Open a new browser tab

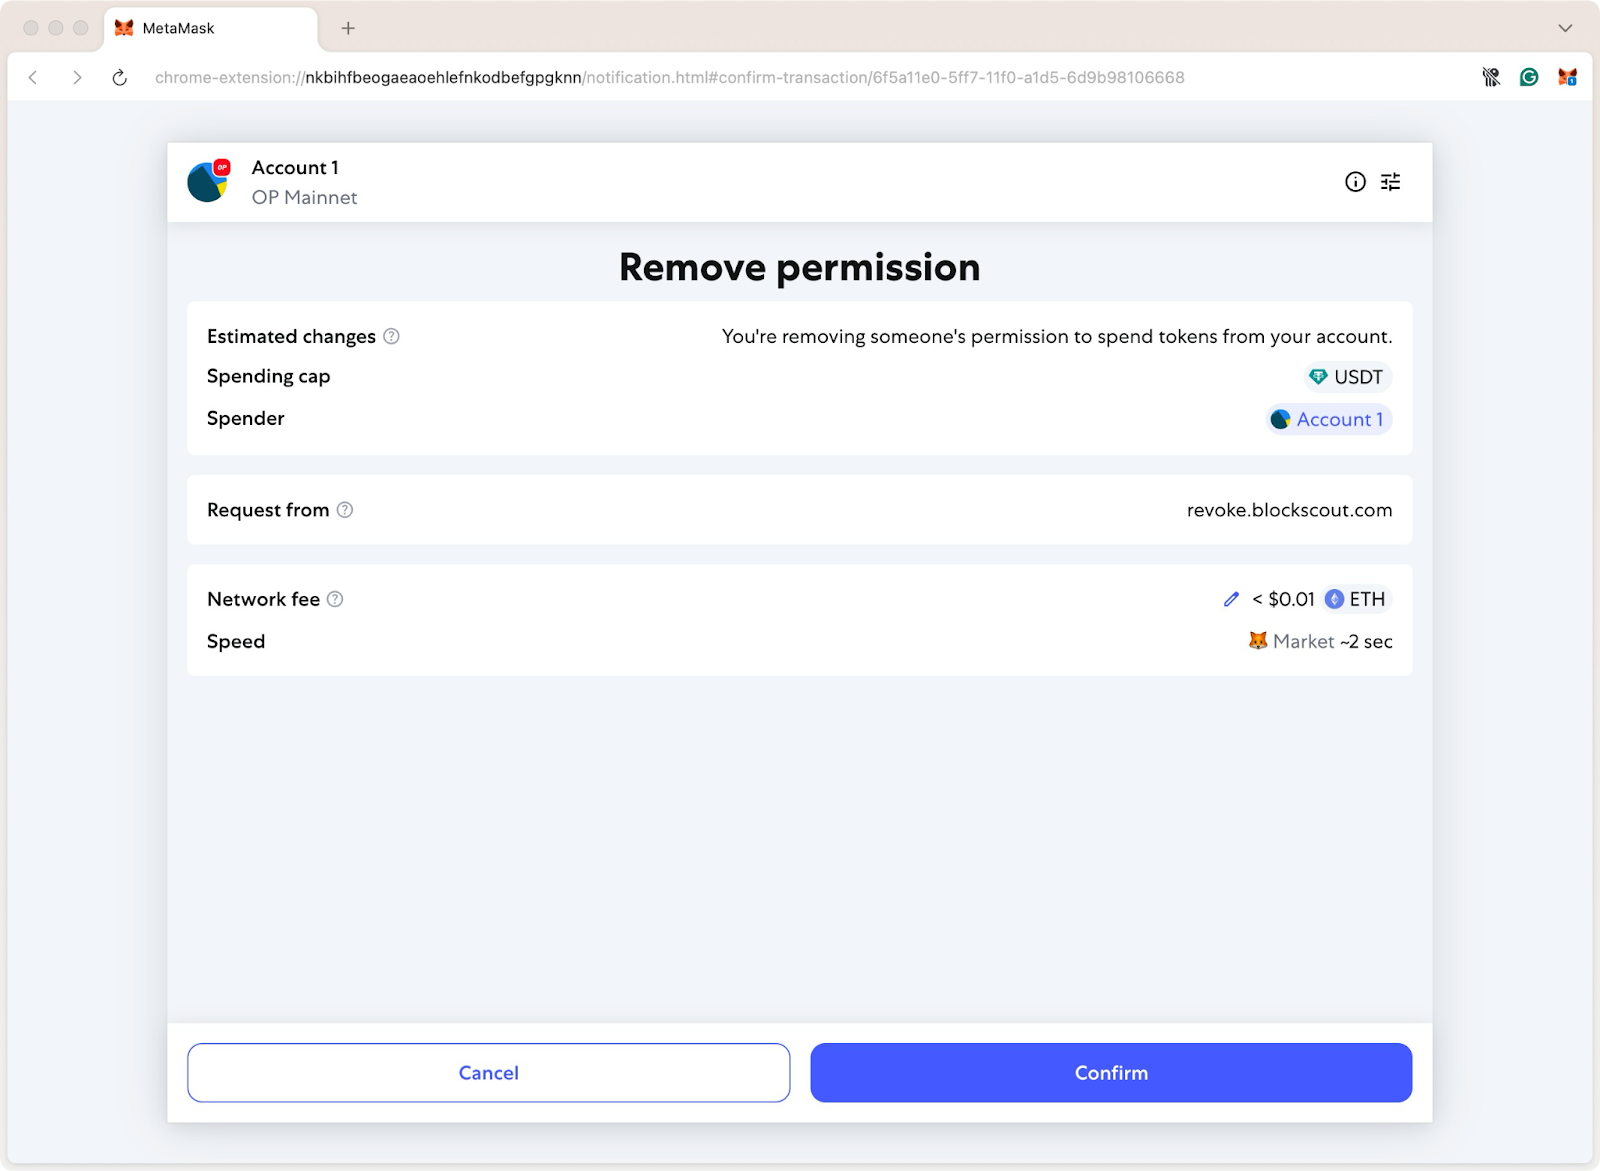click(348, 28)
